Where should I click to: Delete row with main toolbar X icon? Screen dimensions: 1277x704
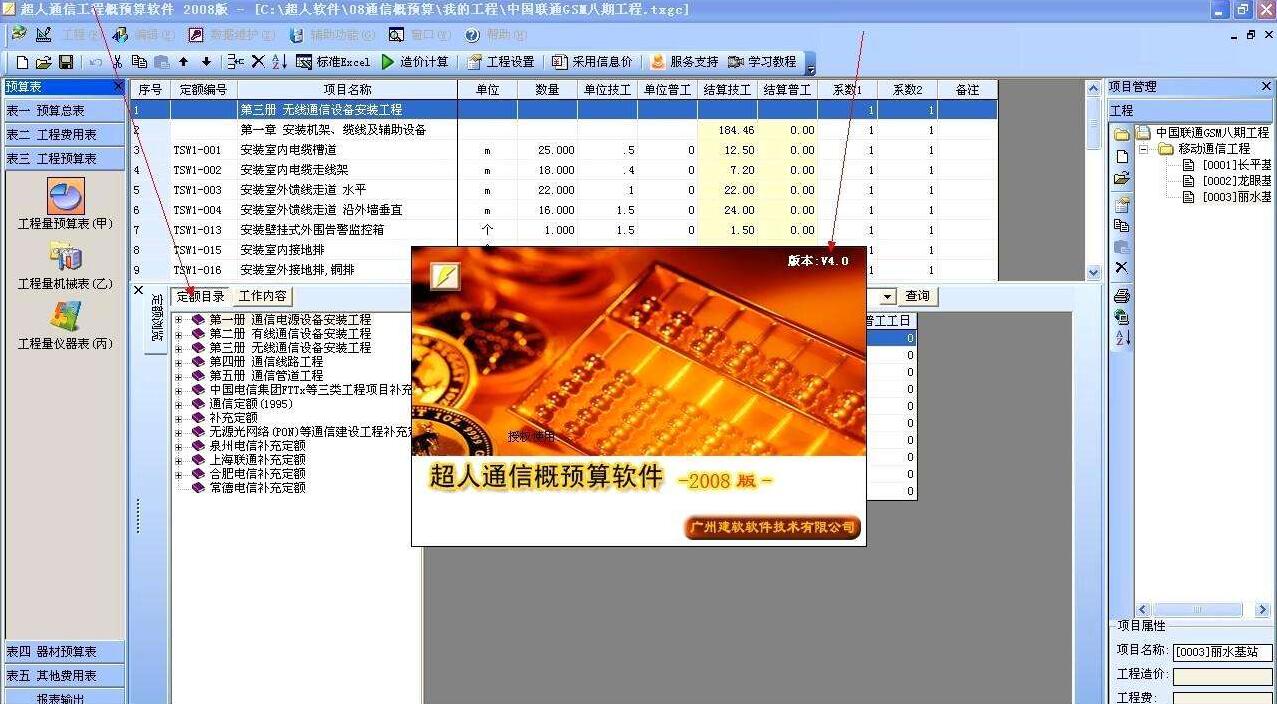[258, 62]
